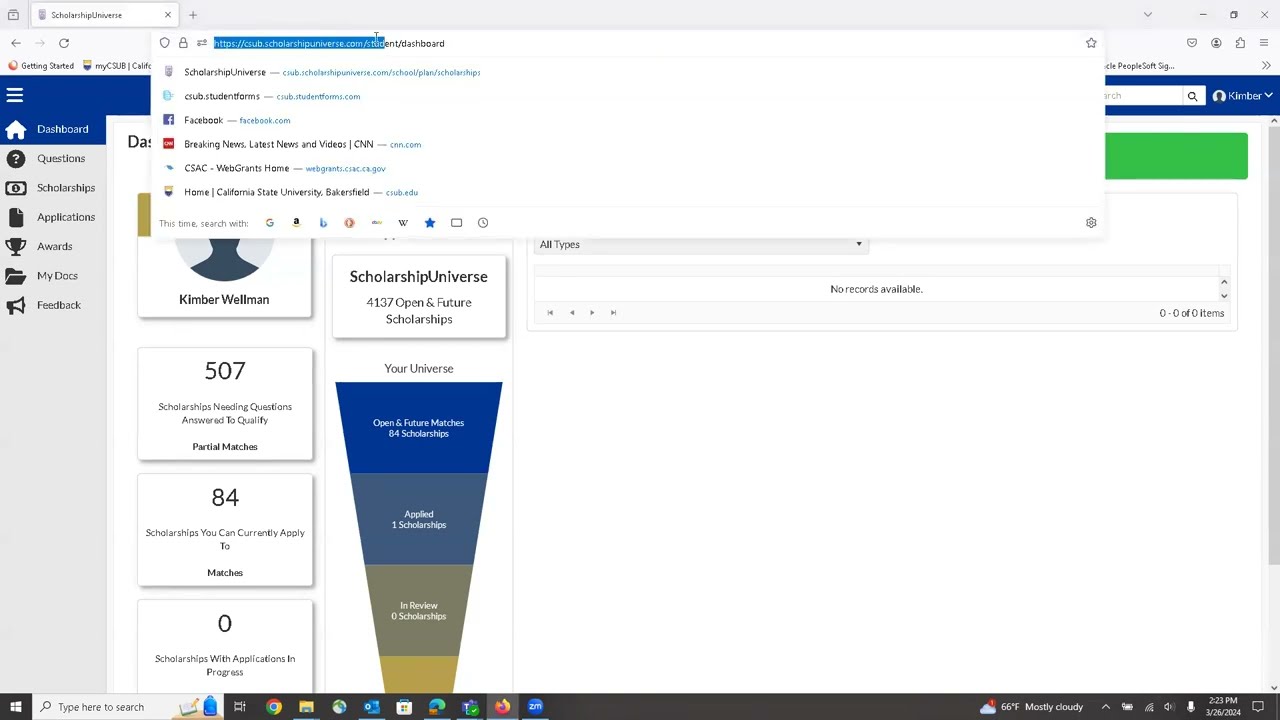Select Facebook suggestion in URL dropdown
Image resolution: width=1280 pixels, height=720 pixels.
[628, 120]
